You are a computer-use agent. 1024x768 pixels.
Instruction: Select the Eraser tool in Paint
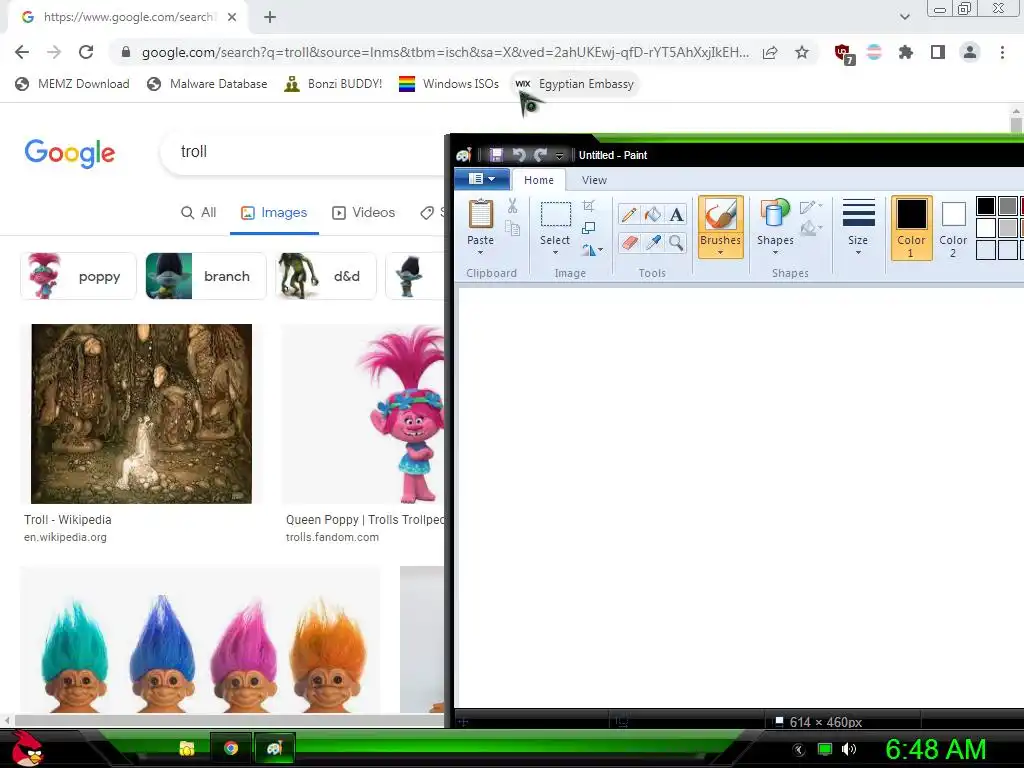coord(629,243)
